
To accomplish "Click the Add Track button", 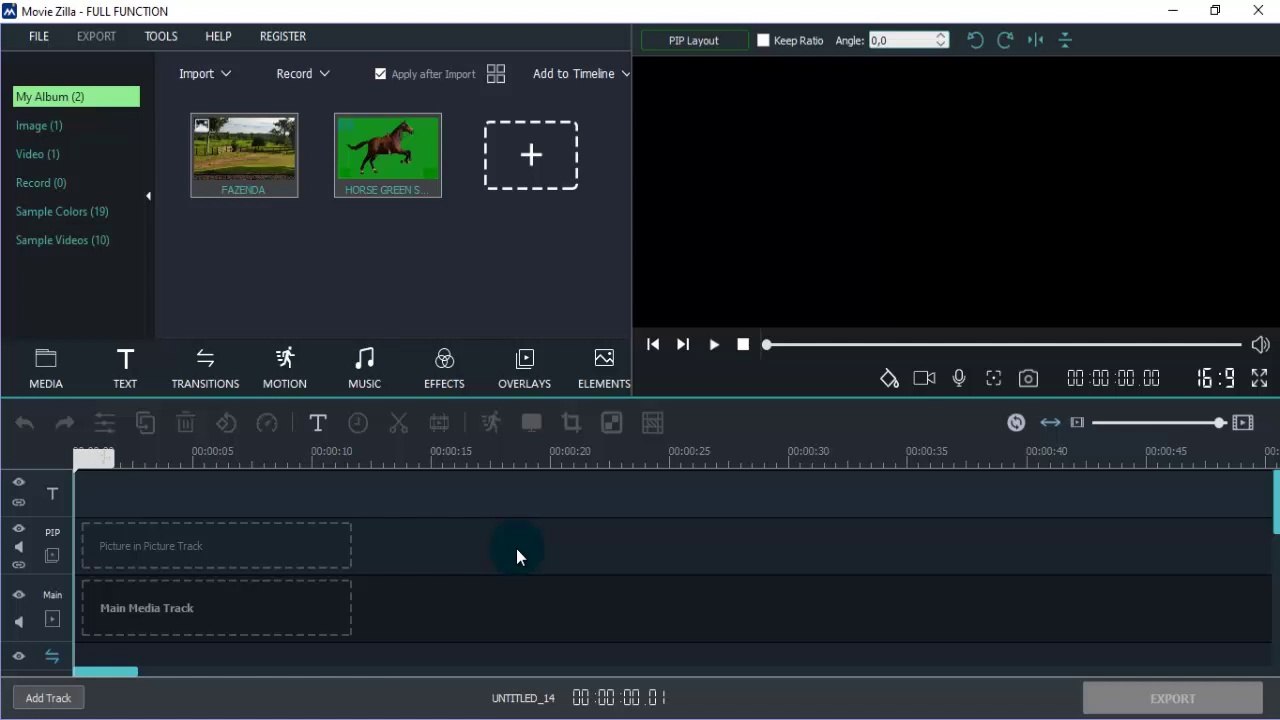I will tap(48, 698).
